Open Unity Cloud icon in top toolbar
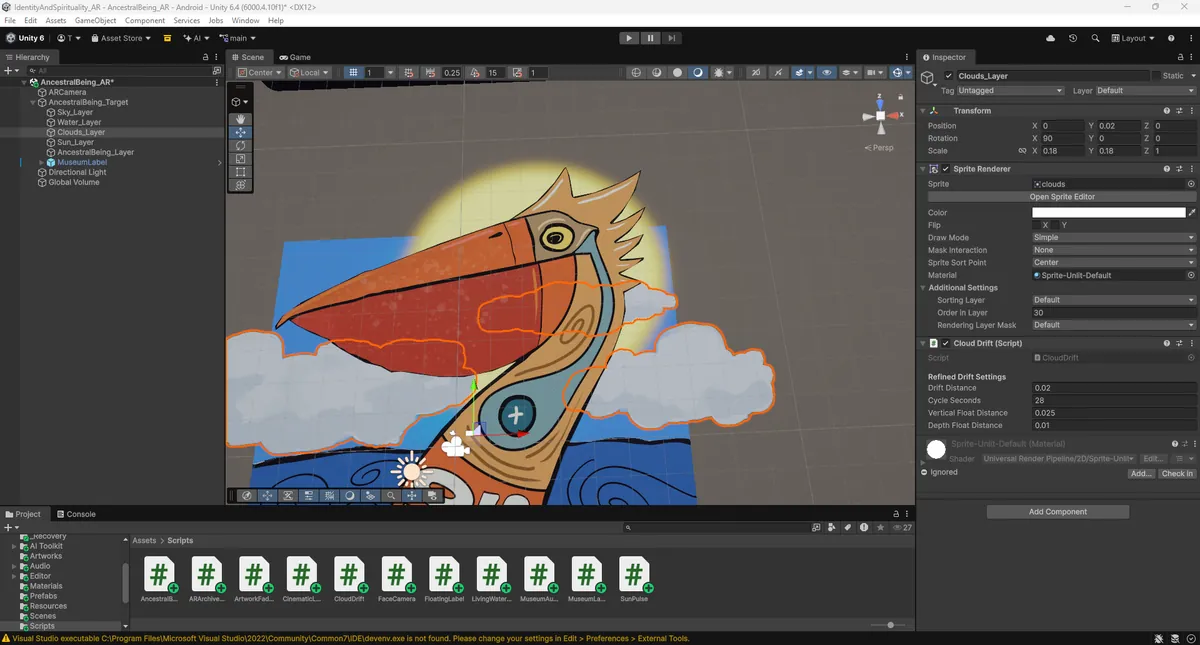 [1050, 38]
